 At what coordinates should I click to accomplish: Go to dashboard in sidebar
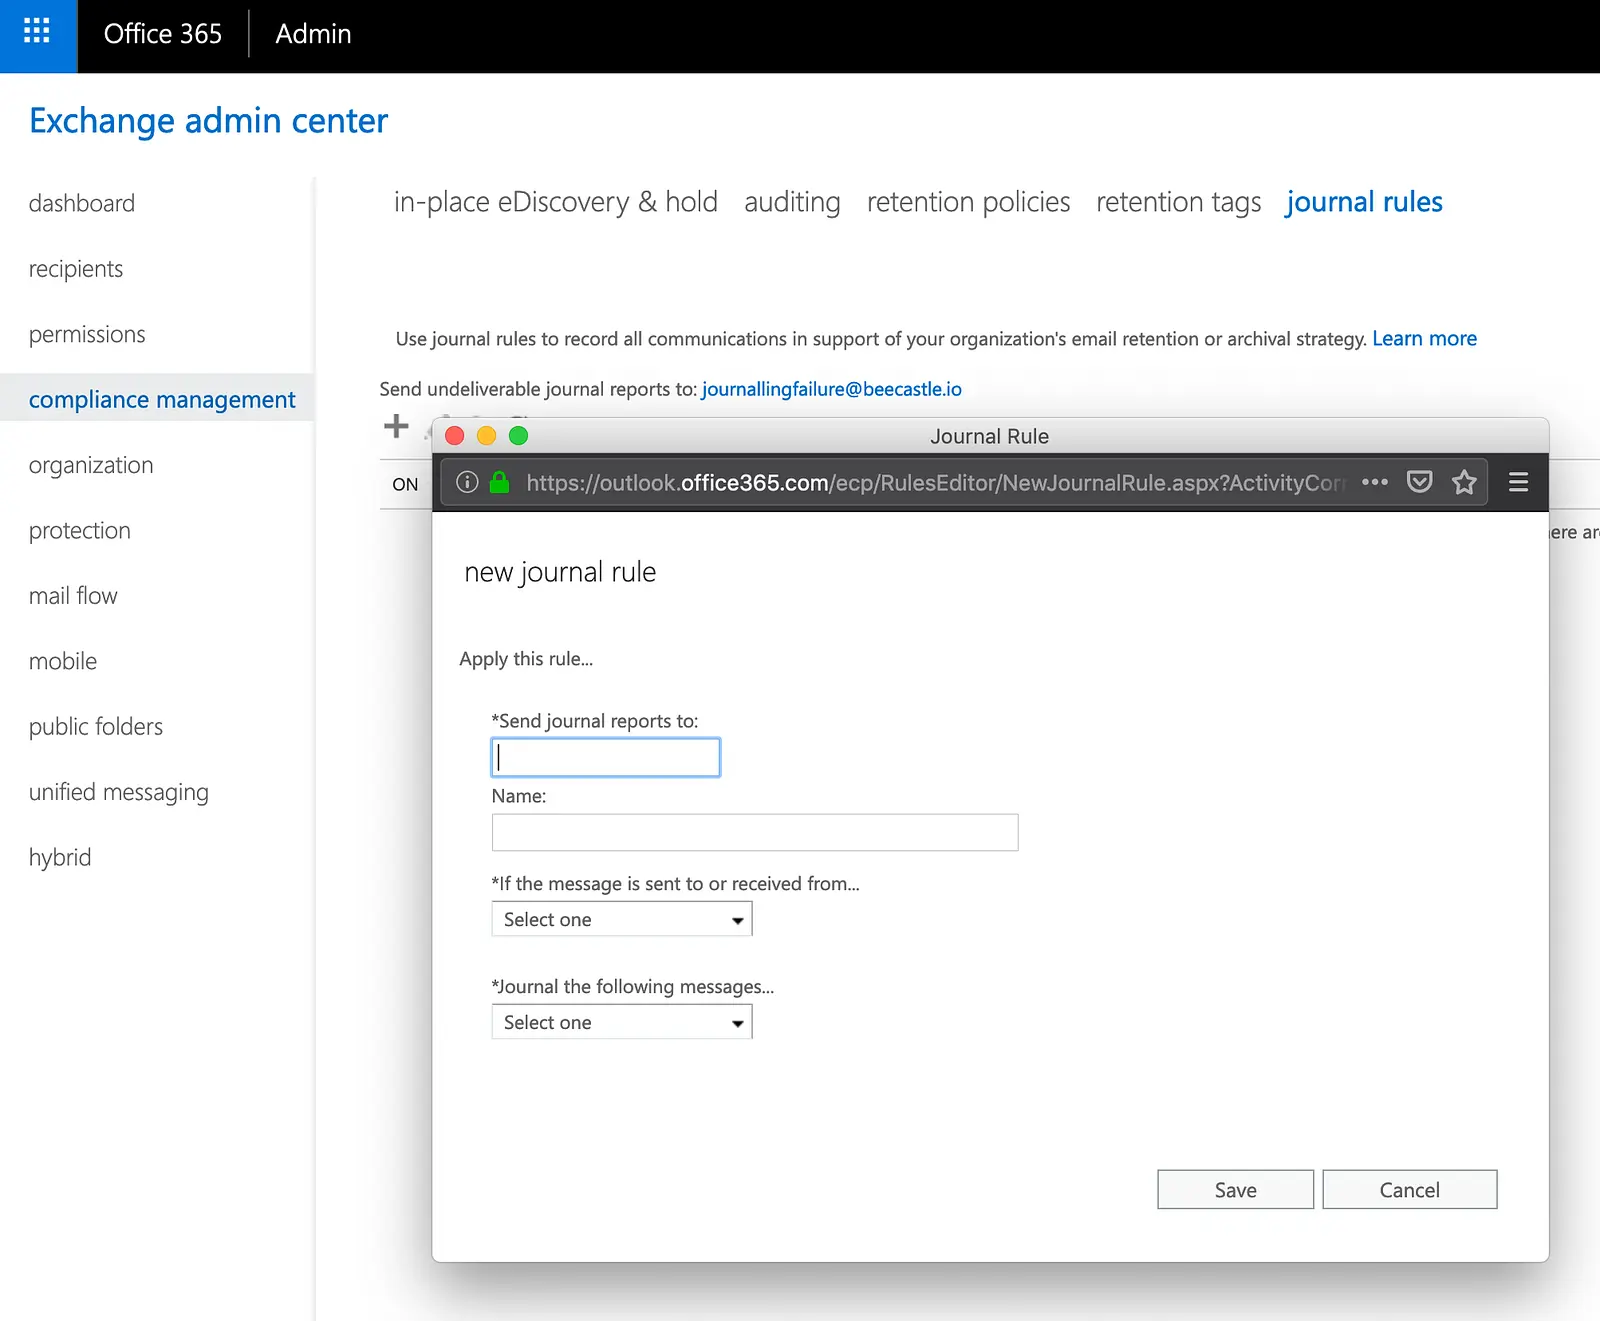[82, 203]
